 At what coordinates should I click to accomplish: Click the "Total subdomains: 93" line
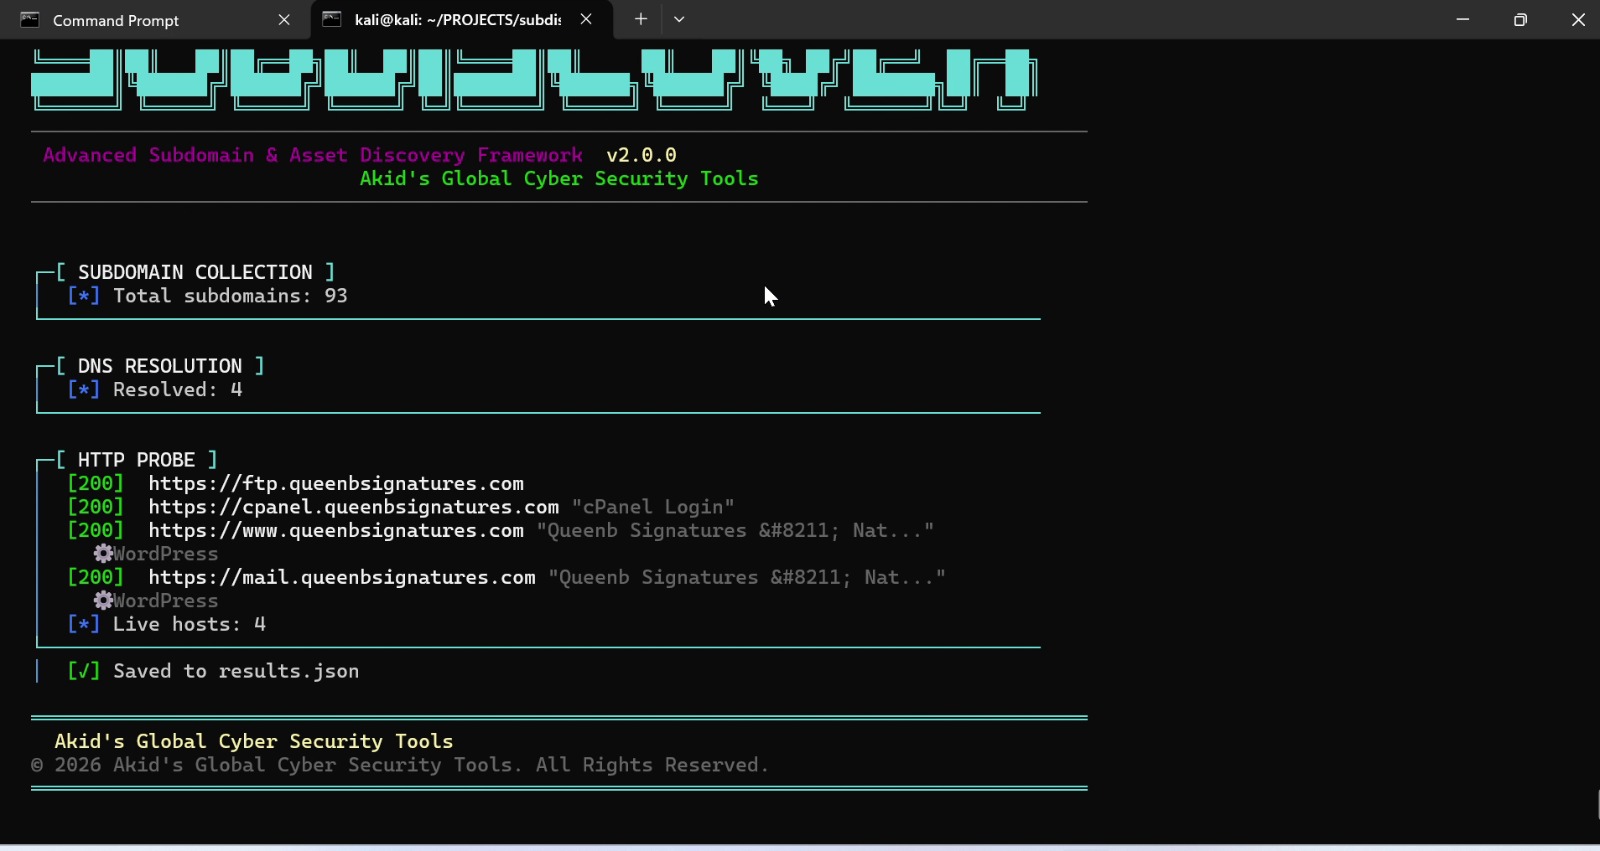(x=208, y=296)
